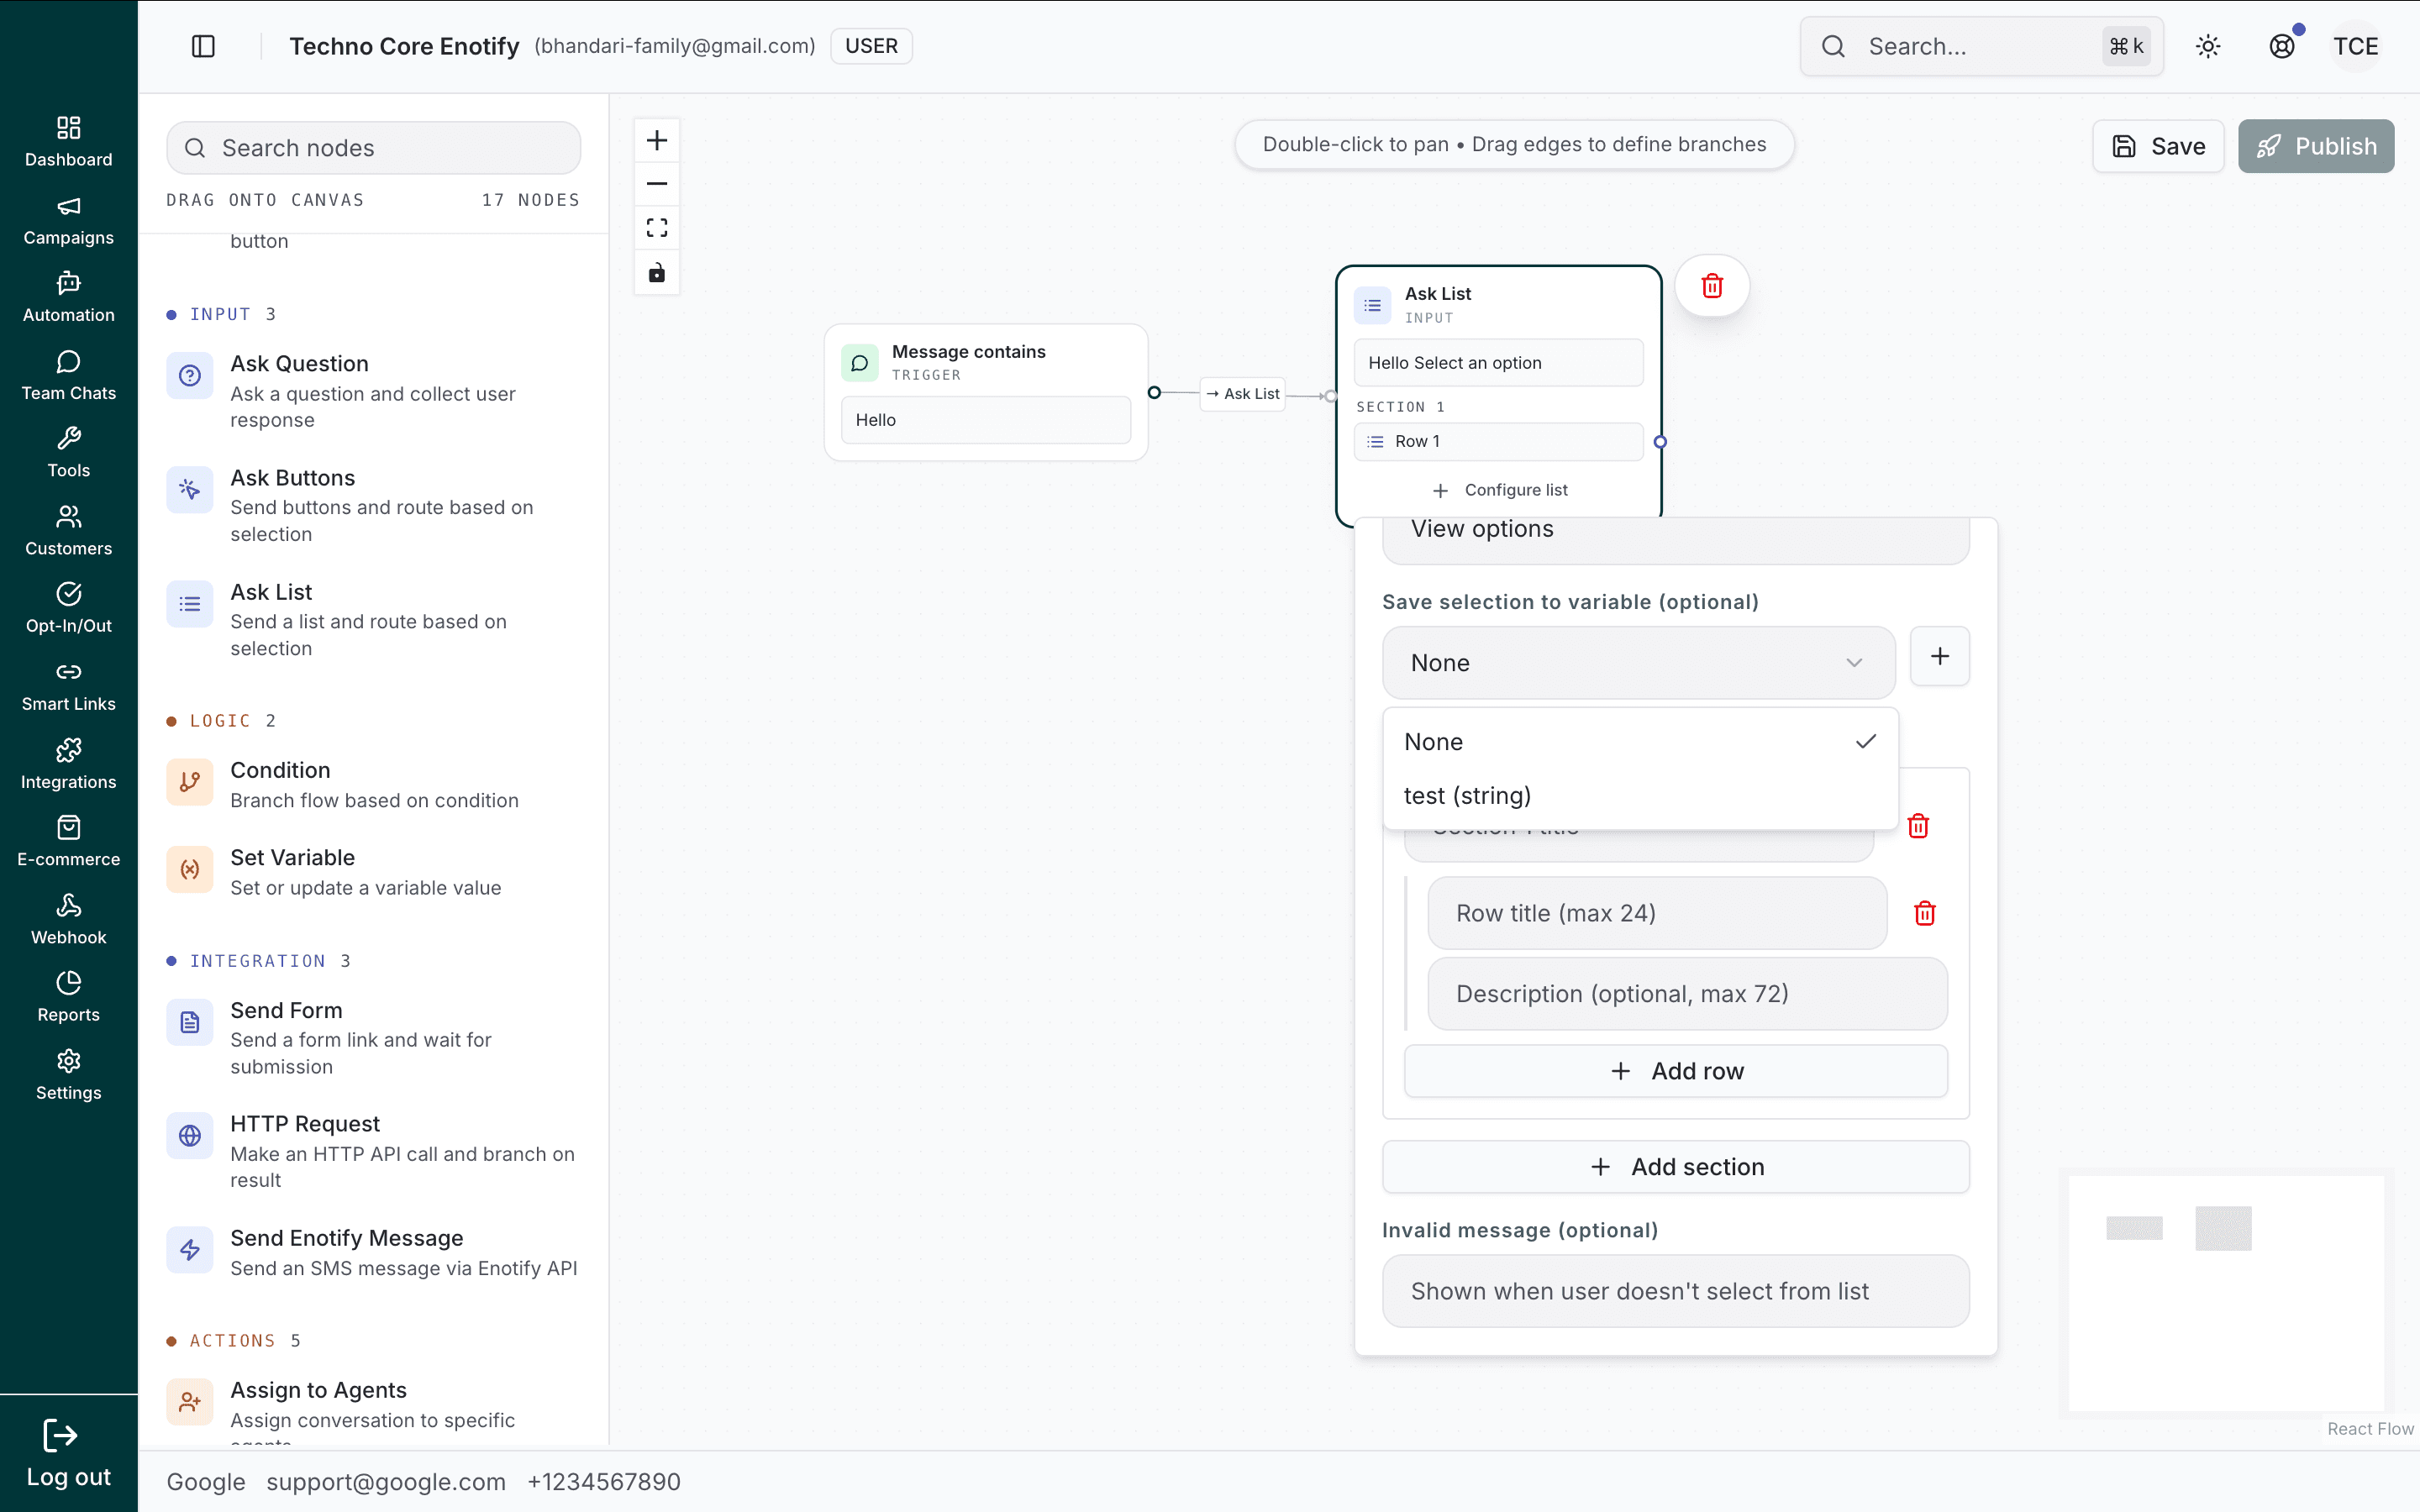Open the save selection variable dropdown
Viewport: 2420px width, 1512px height.
(x=1638, y=663)
